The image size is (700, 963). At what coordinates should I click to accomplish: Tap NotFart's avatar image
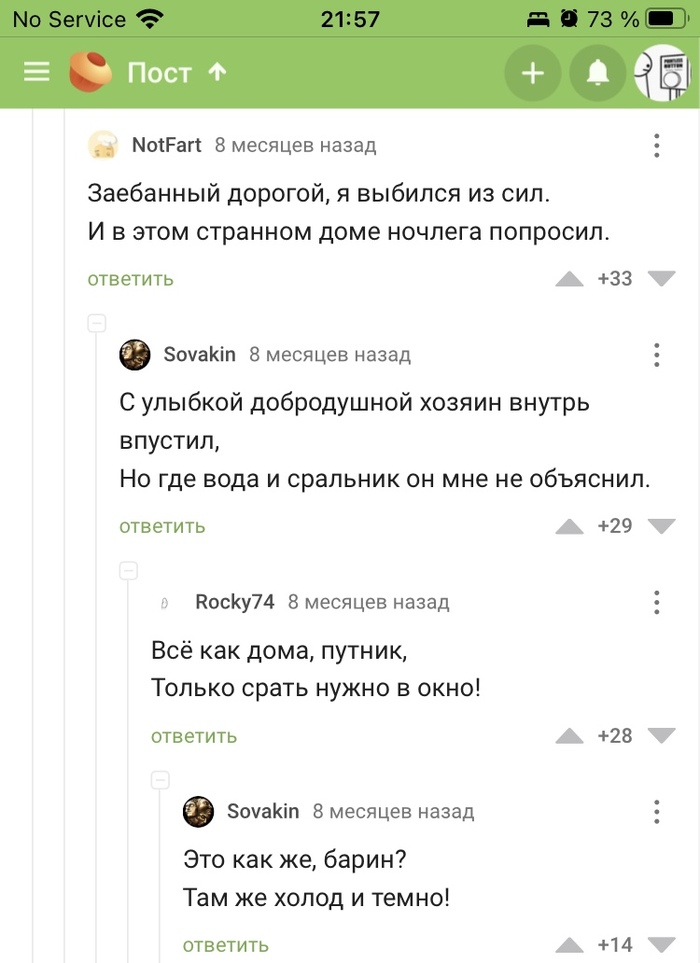click(x=103, y=146)
